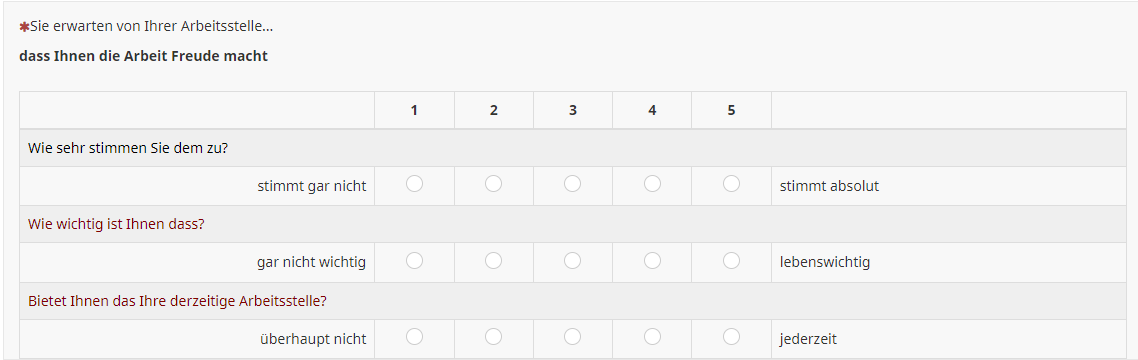Click 'Bietet Ihnen das Ihre derzeitige Arbeitsstelle?' heading
The image size is (1138, 360).
coord(177,300)
